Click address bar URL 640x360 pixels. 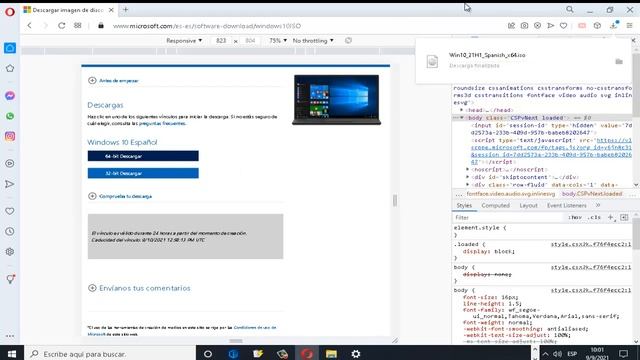tap(207, 26)
